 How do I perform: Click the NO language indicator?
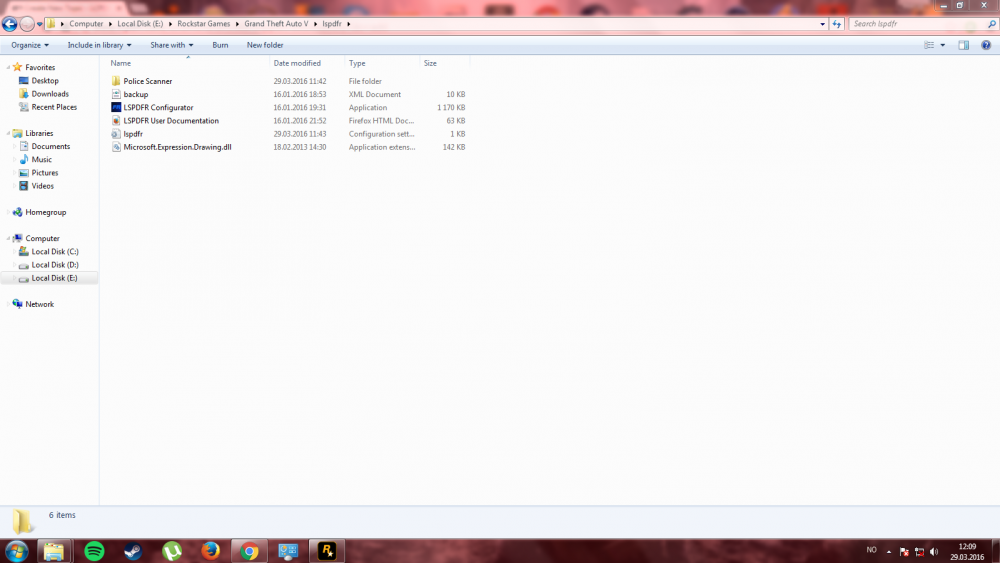pos(872,550)
